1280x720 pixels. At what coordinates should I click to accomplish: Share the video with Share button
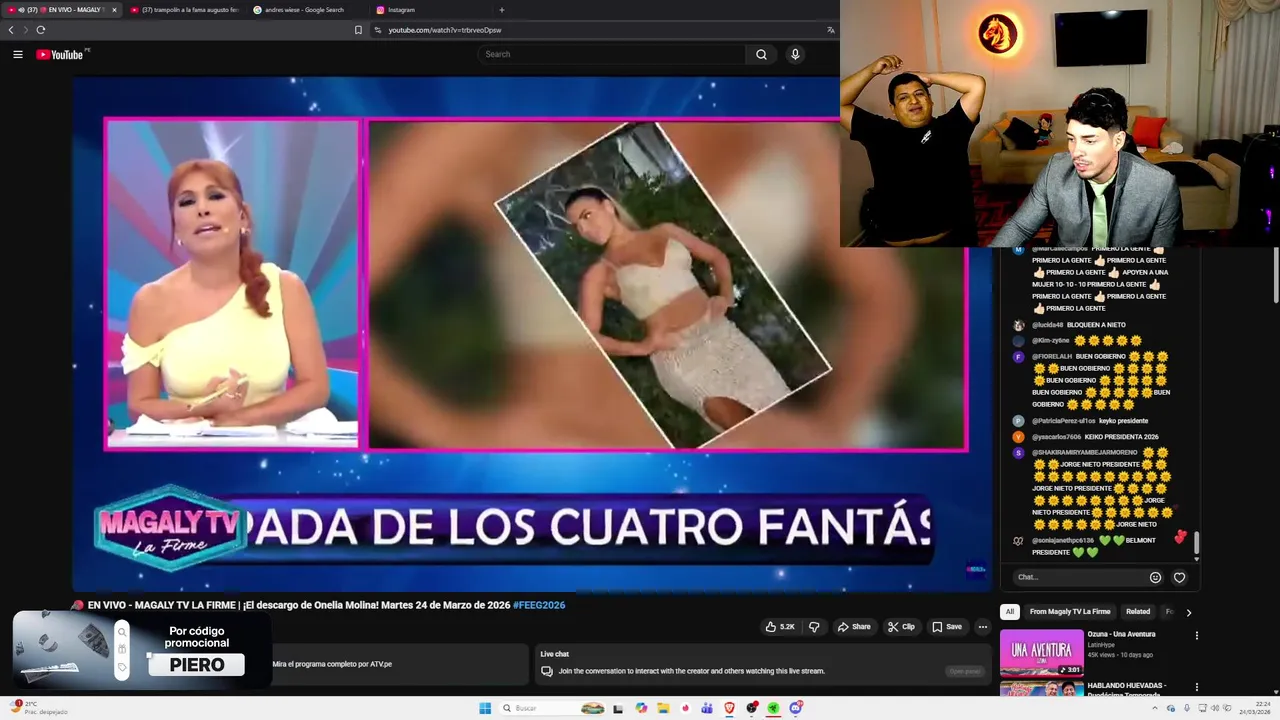coord(854,627)
